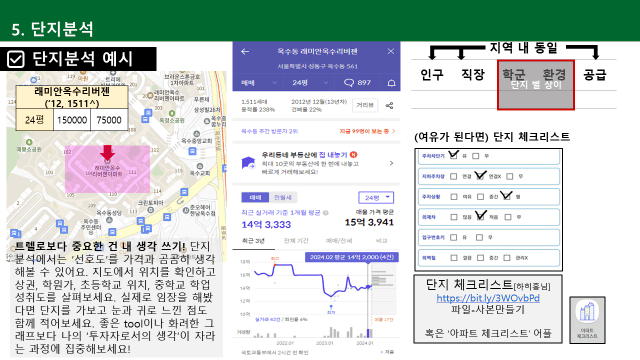Click the 옥수중앙교회 marker on the map

[197, 134]
